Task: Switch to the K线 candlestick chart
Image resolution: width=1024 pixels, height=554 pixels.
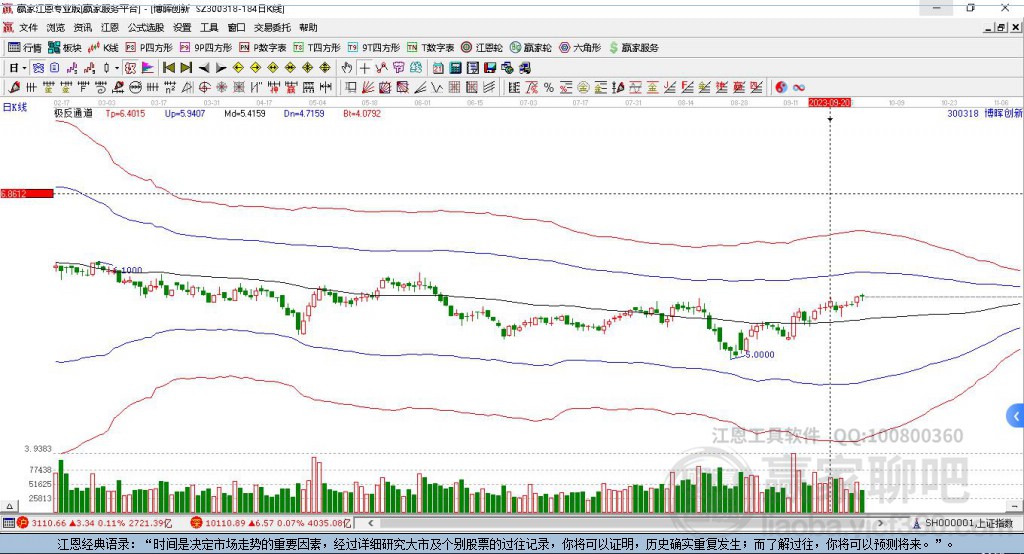Action: [x=103, y=48]
